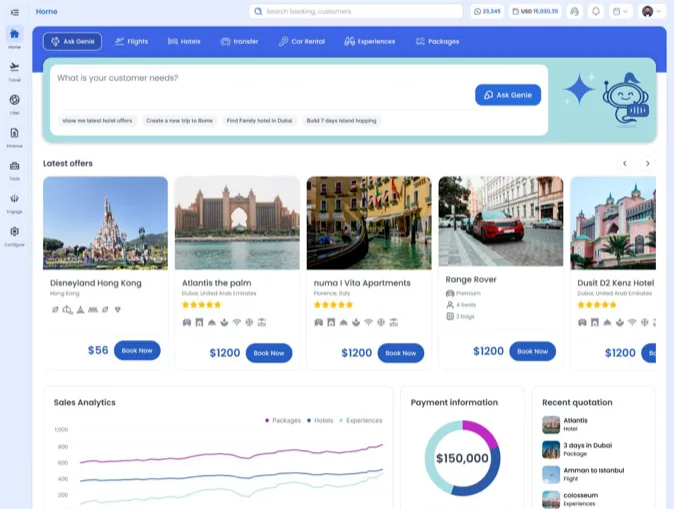Open the user avatar profile dropdown

tap(652, 12)
